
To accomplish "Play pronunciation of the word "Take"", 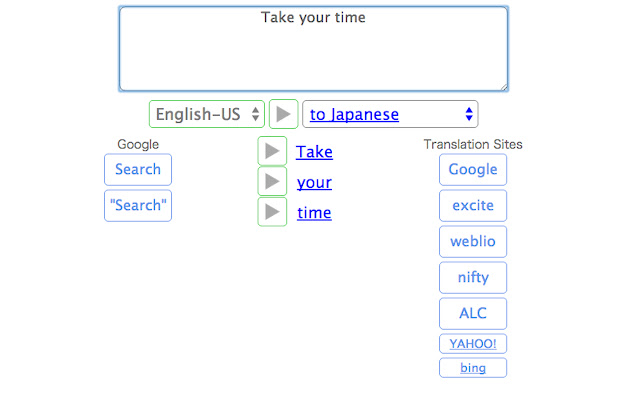I will tap(272, 152).
